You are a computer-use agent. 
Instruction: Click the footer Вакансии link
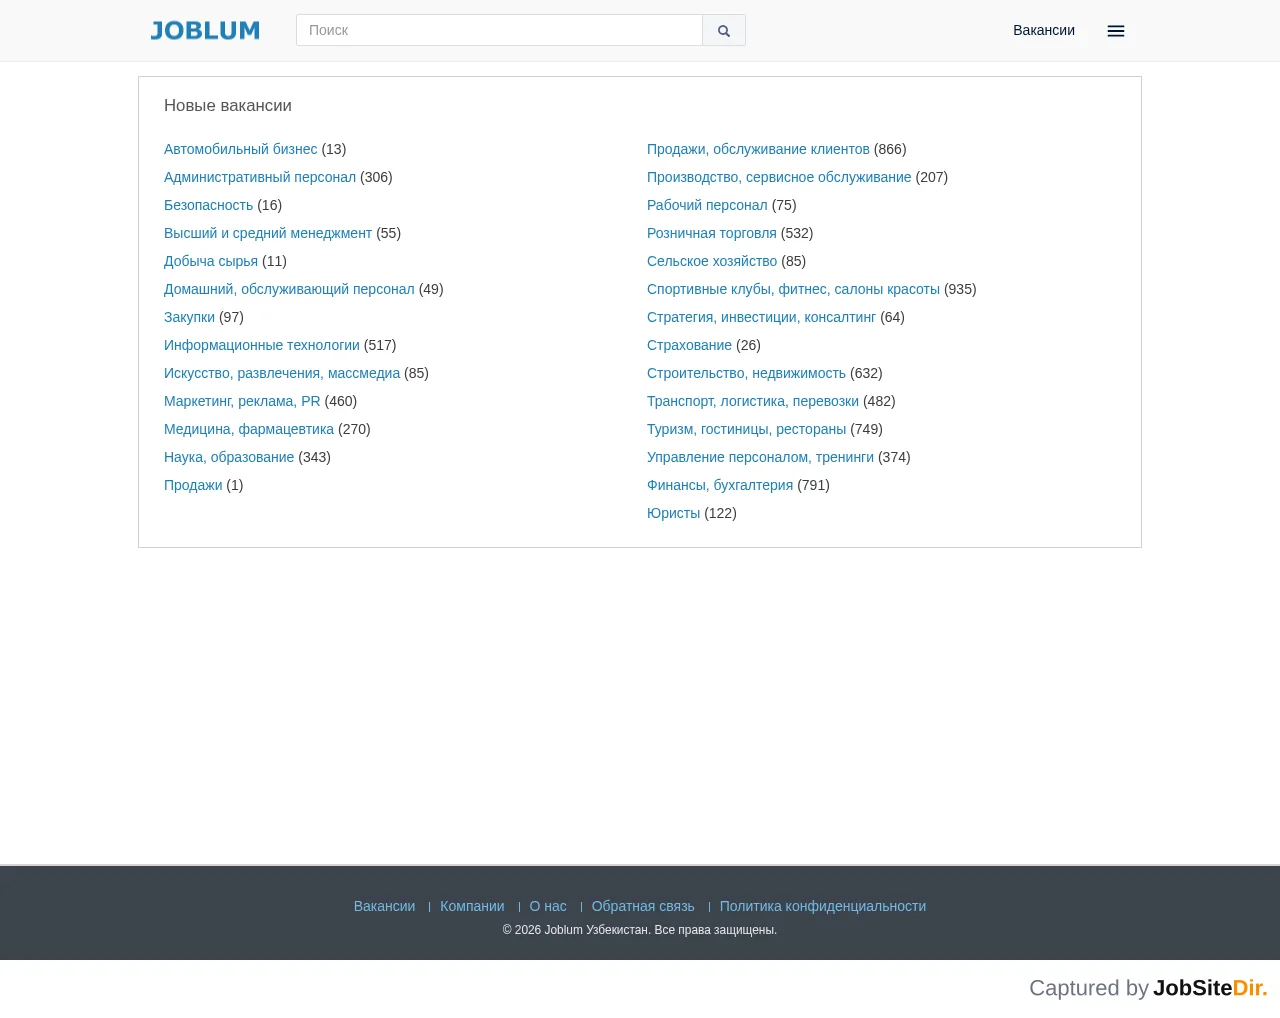(x=384, y=906)
